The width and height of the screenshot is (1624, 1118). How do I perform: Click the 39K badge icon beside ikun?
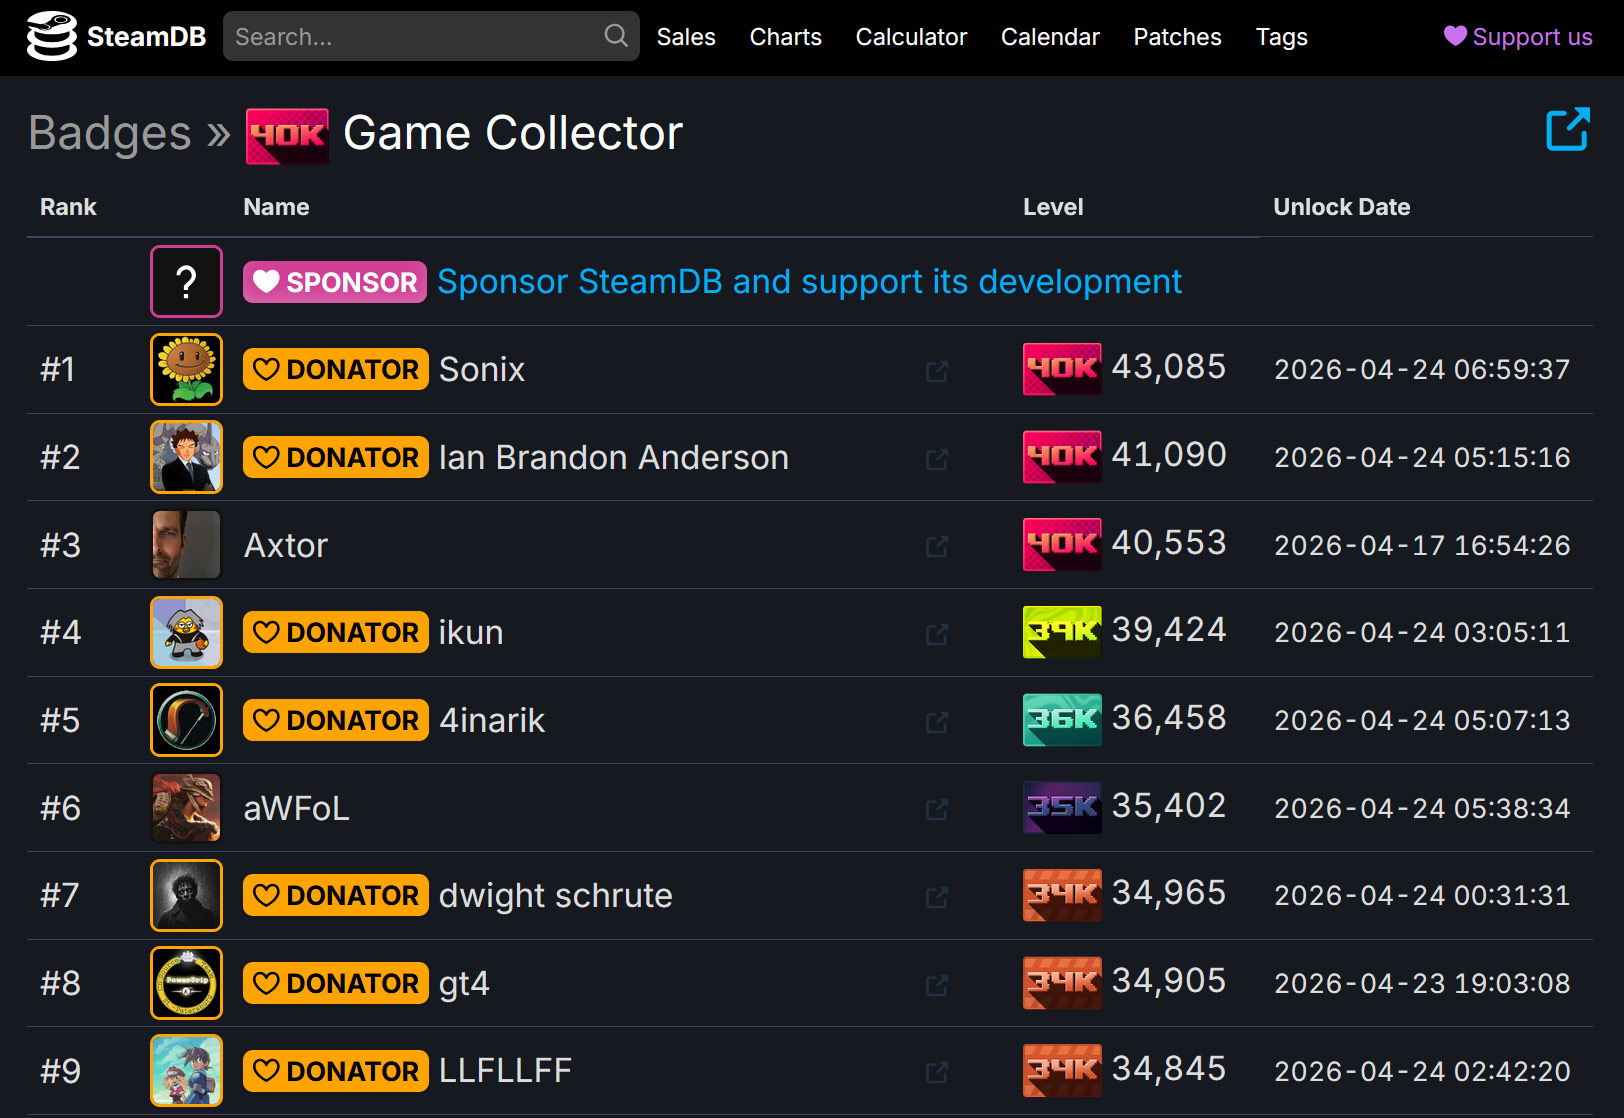pyautogui.click(x=1061, y=632)
